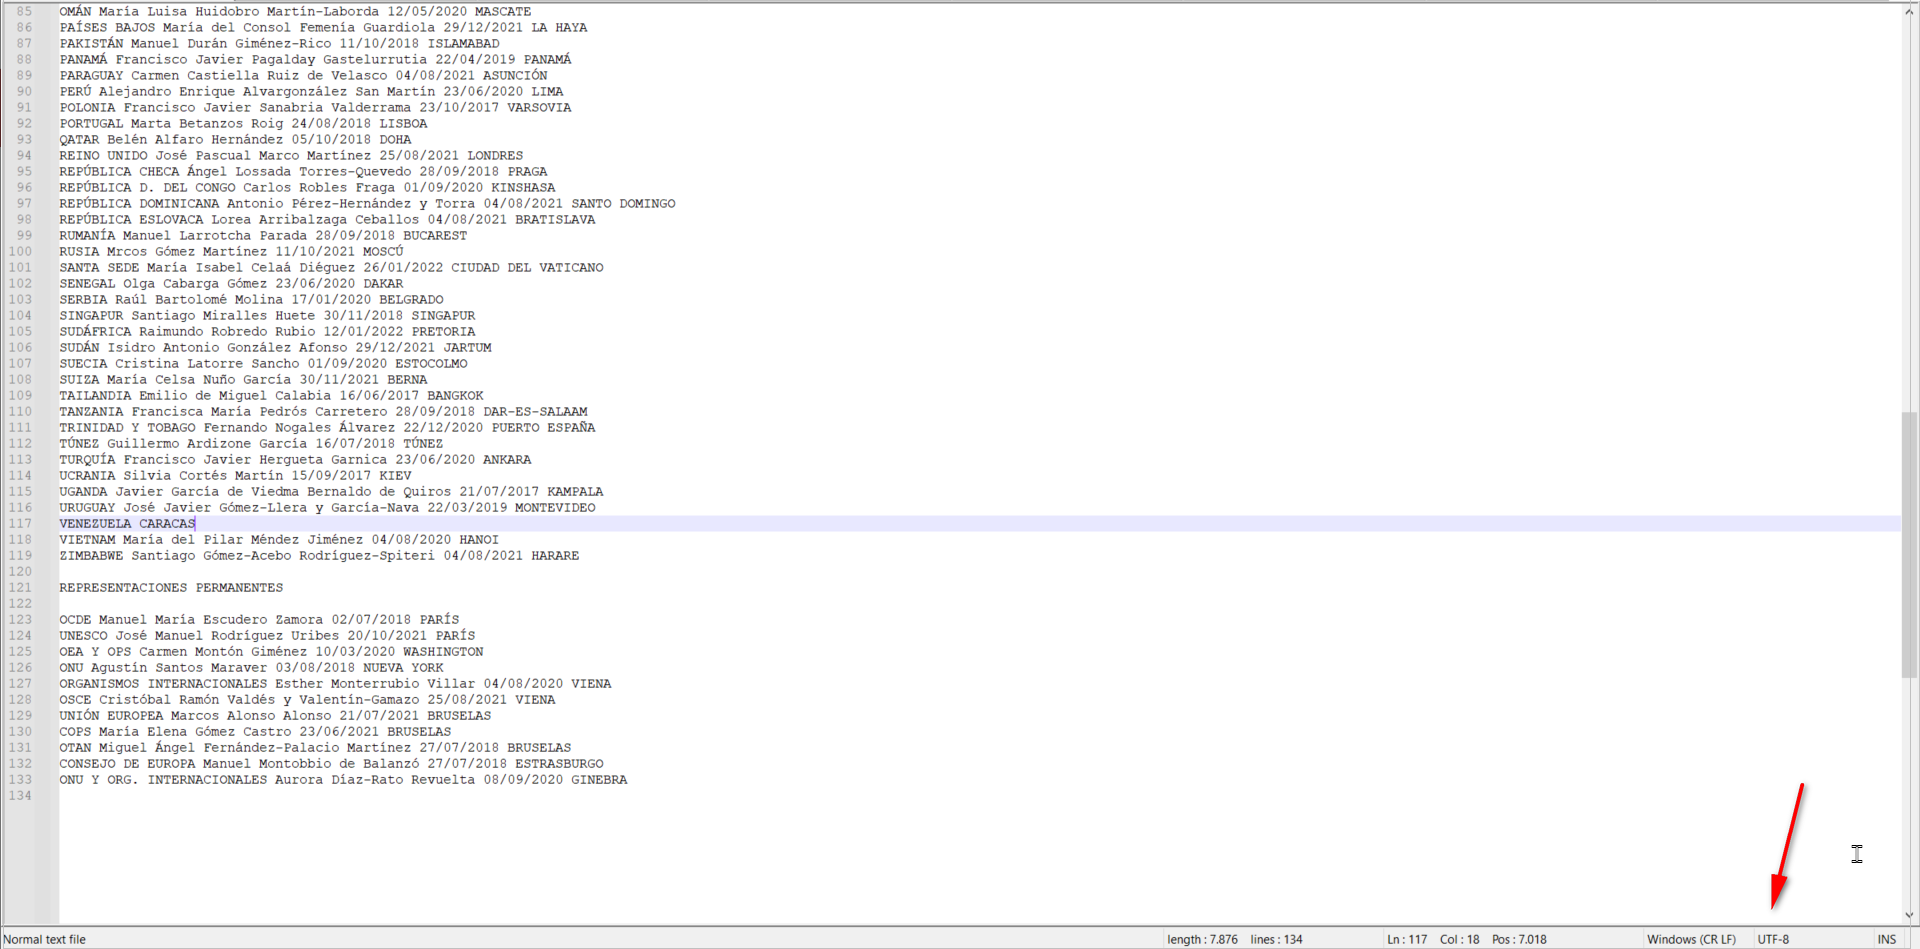Image resolution: width=1920 pixels, height=949 pixels.
Task: Click empty line 134 in editor
Action: 400,795
